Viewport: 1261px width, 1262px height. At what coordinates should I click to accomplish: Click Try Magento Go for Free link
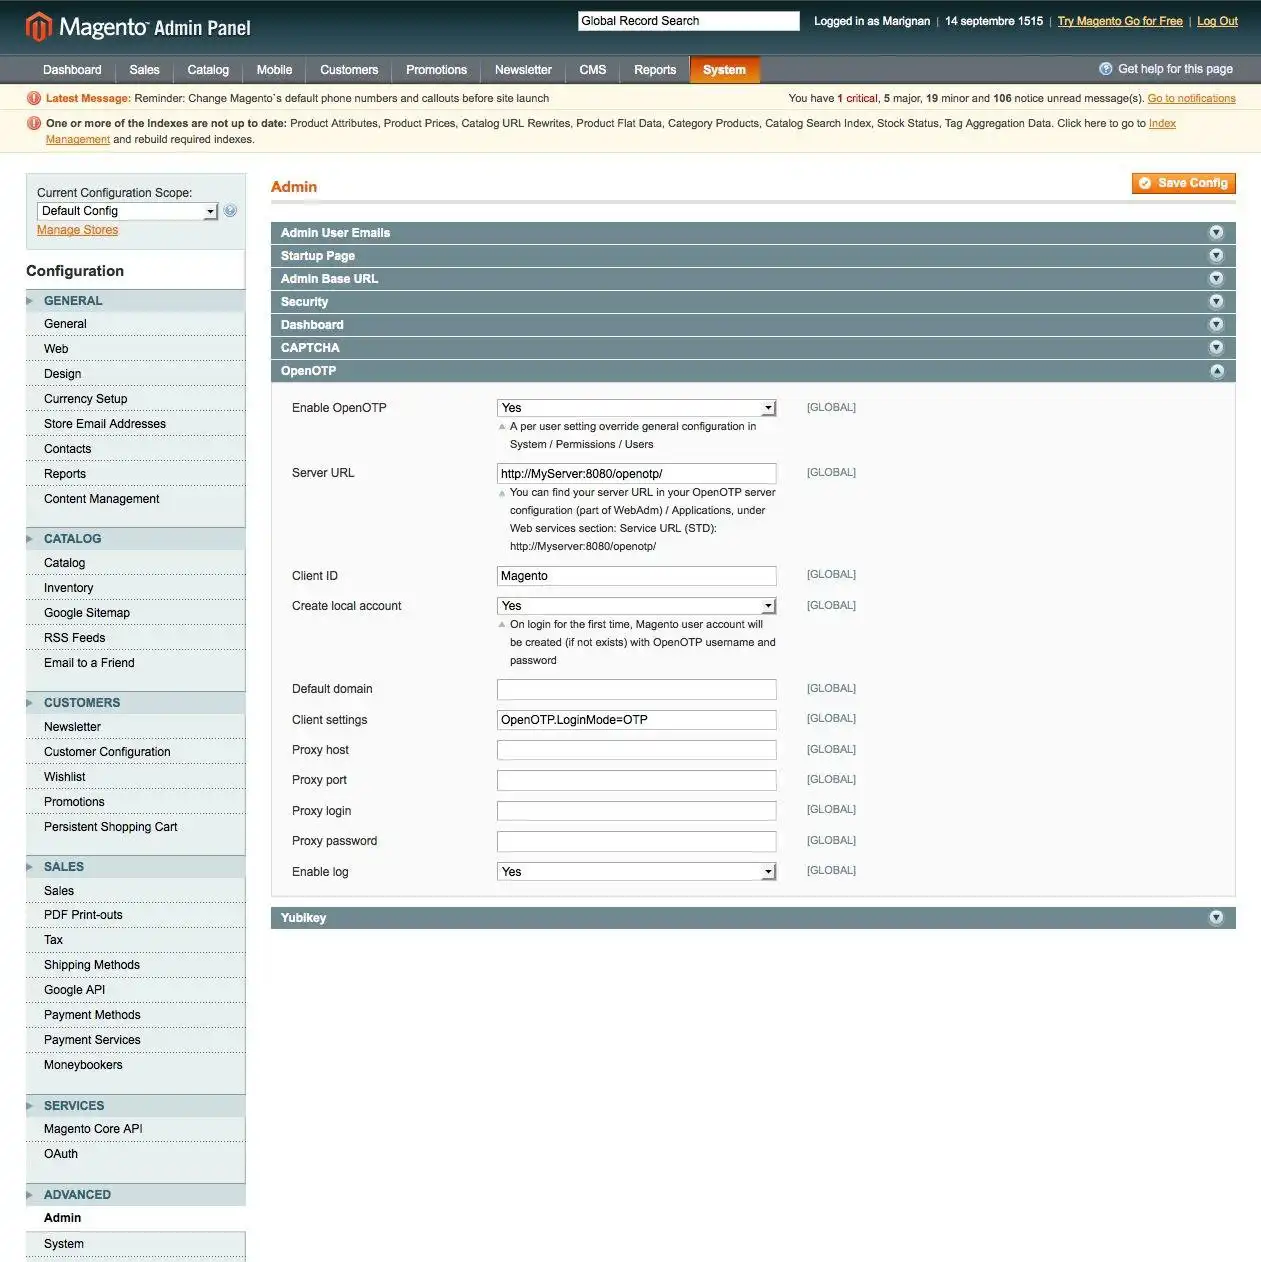click(1120, 21)
